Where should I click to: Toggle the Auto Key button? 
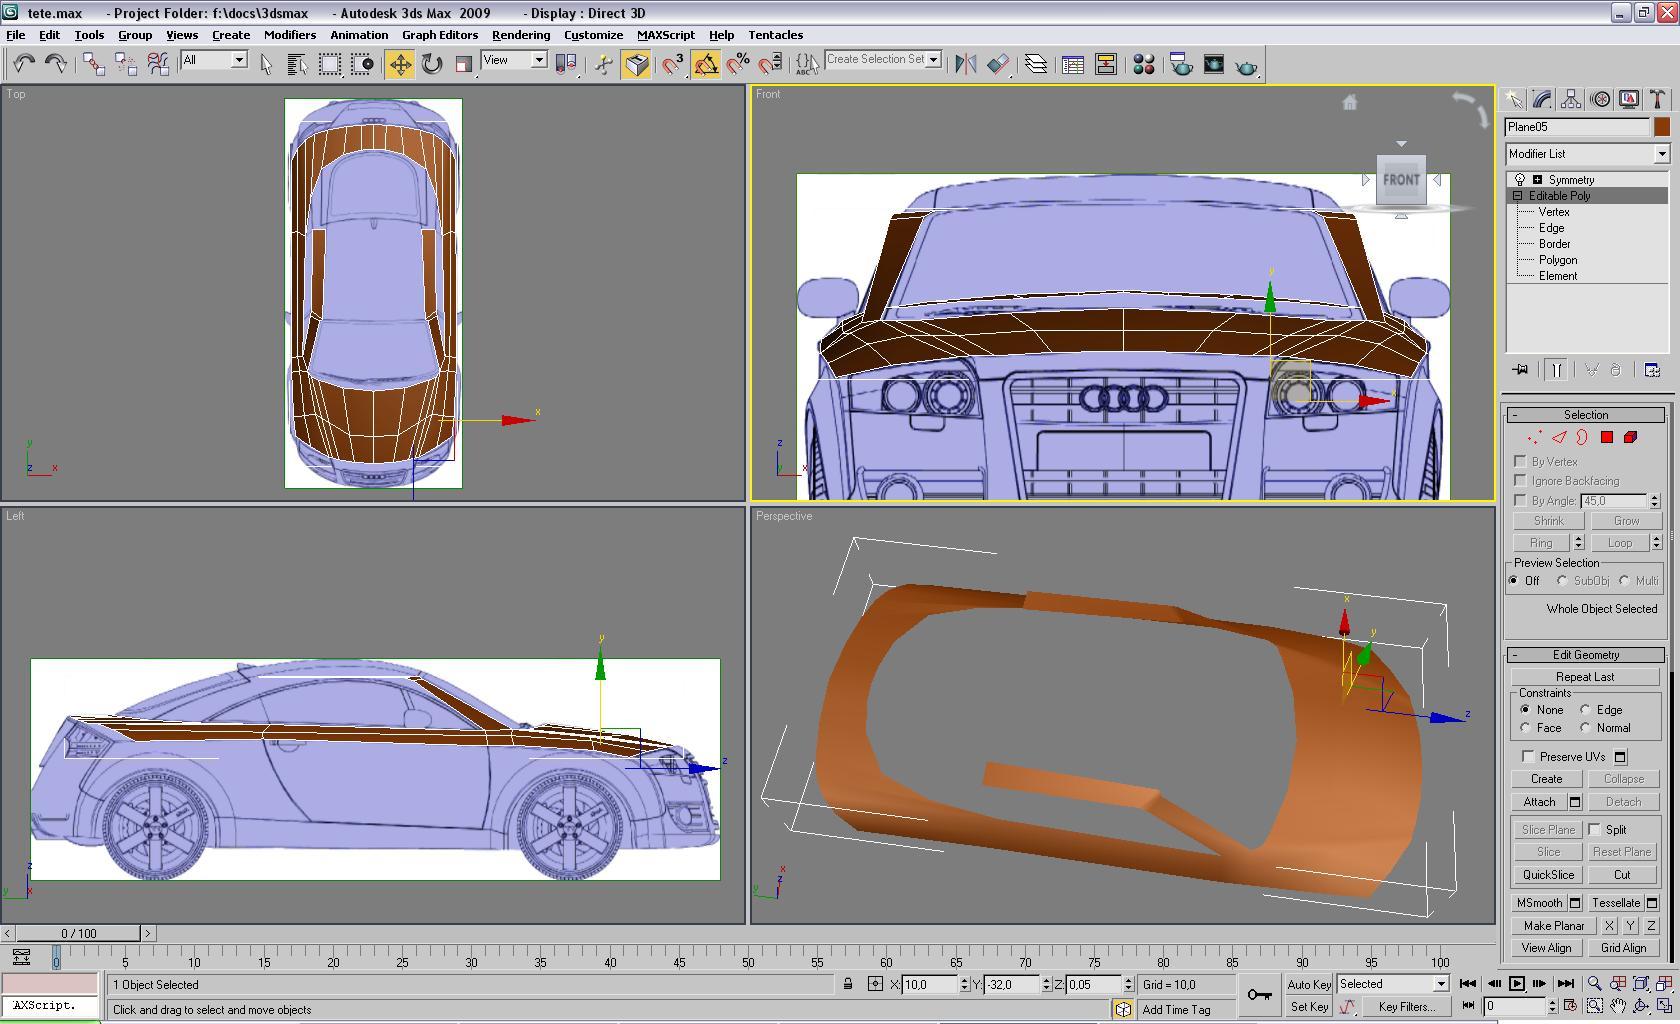pos(1309,985)
